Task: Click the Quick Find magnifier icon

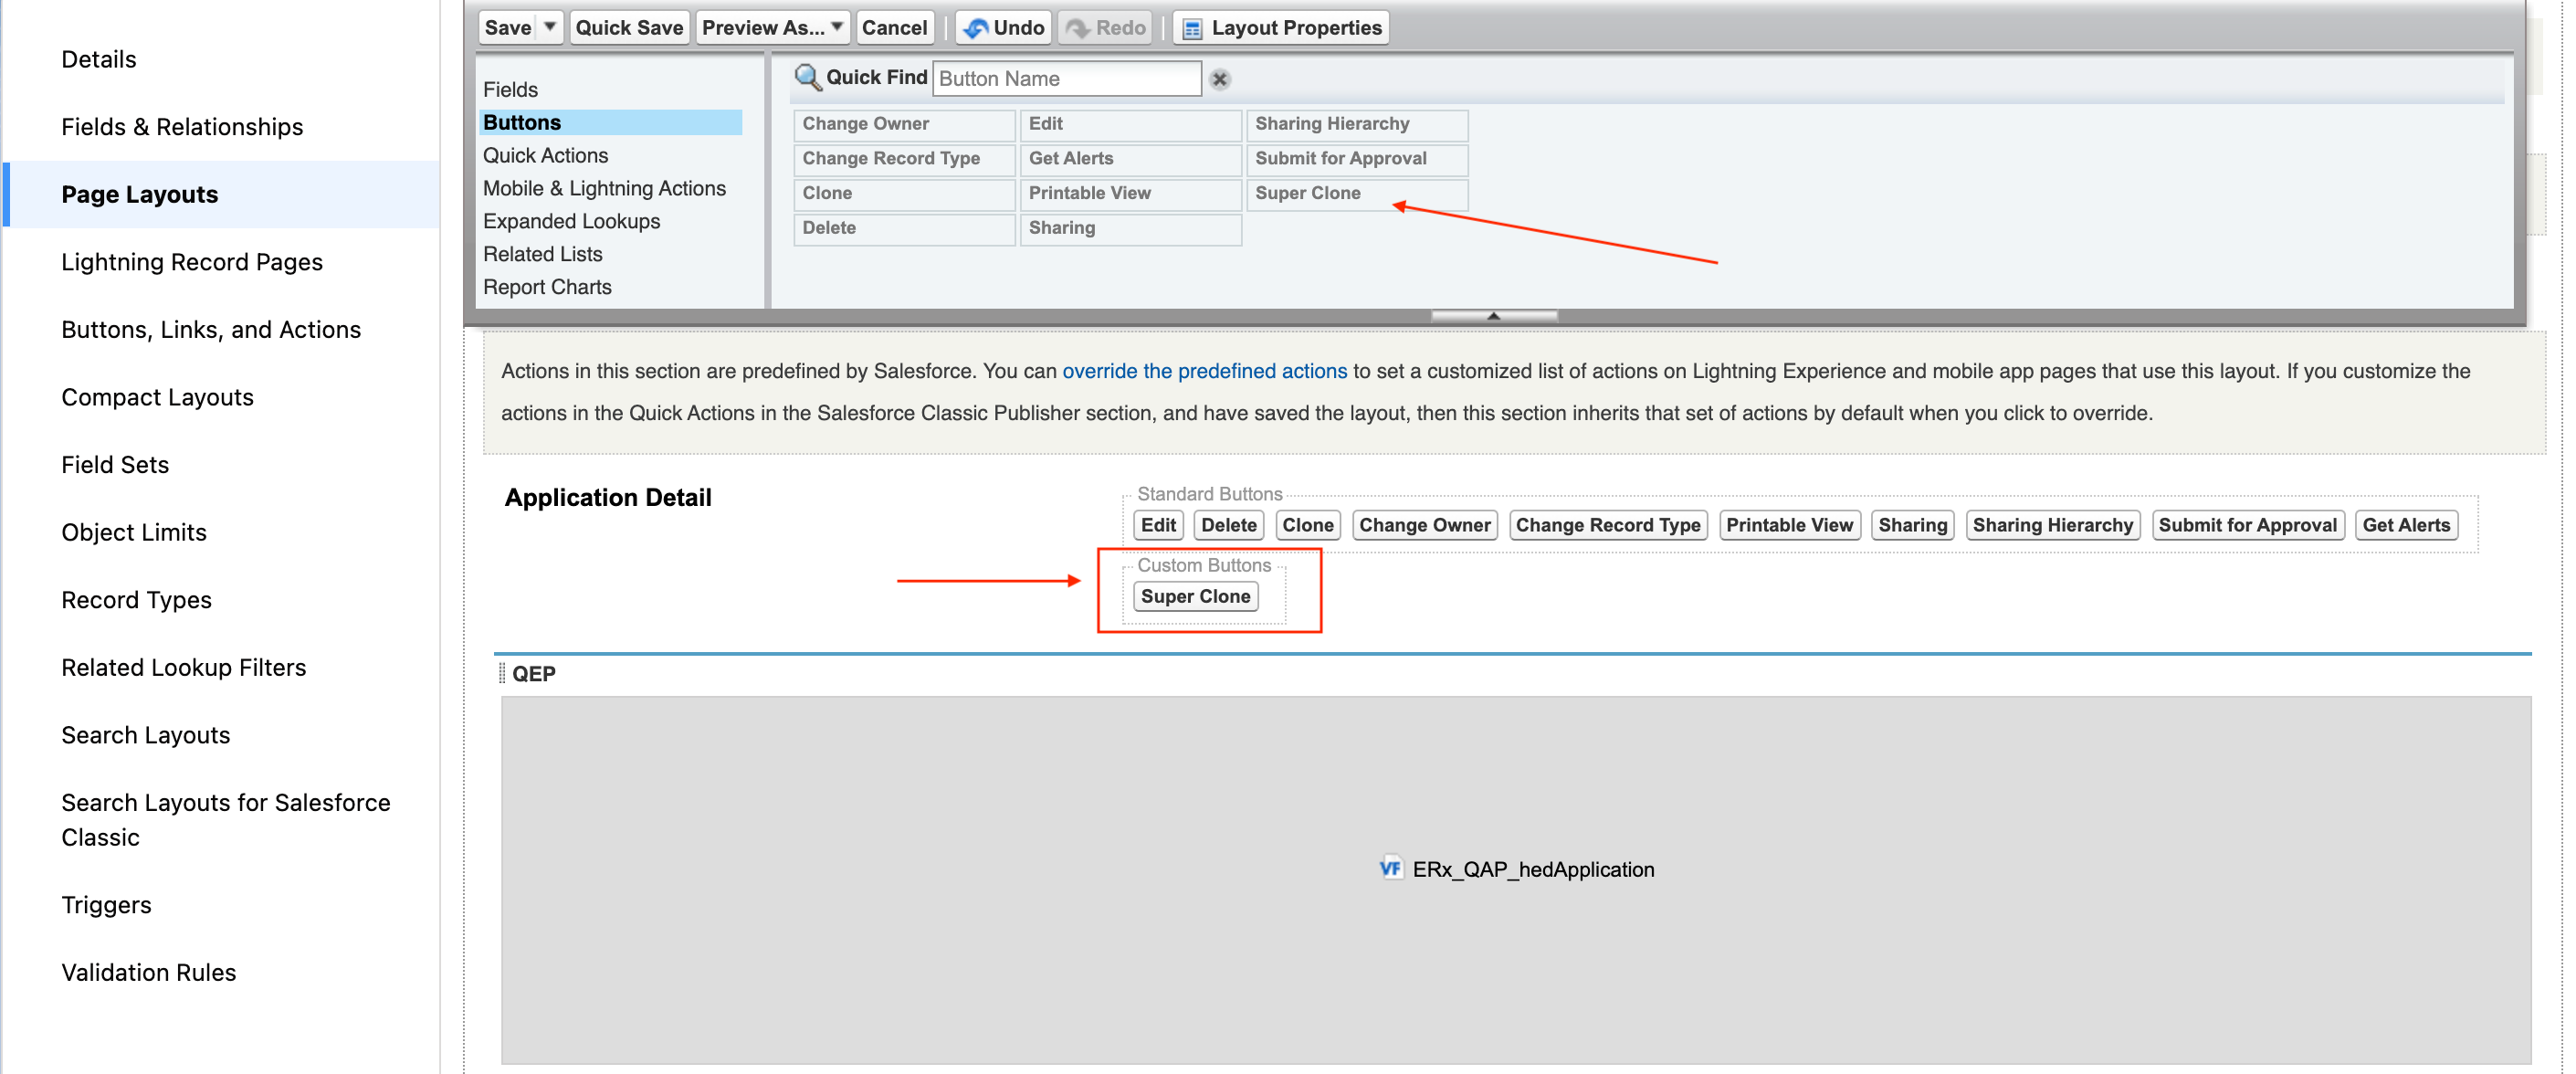Action: pyautogui.click(x=807, y=77)
